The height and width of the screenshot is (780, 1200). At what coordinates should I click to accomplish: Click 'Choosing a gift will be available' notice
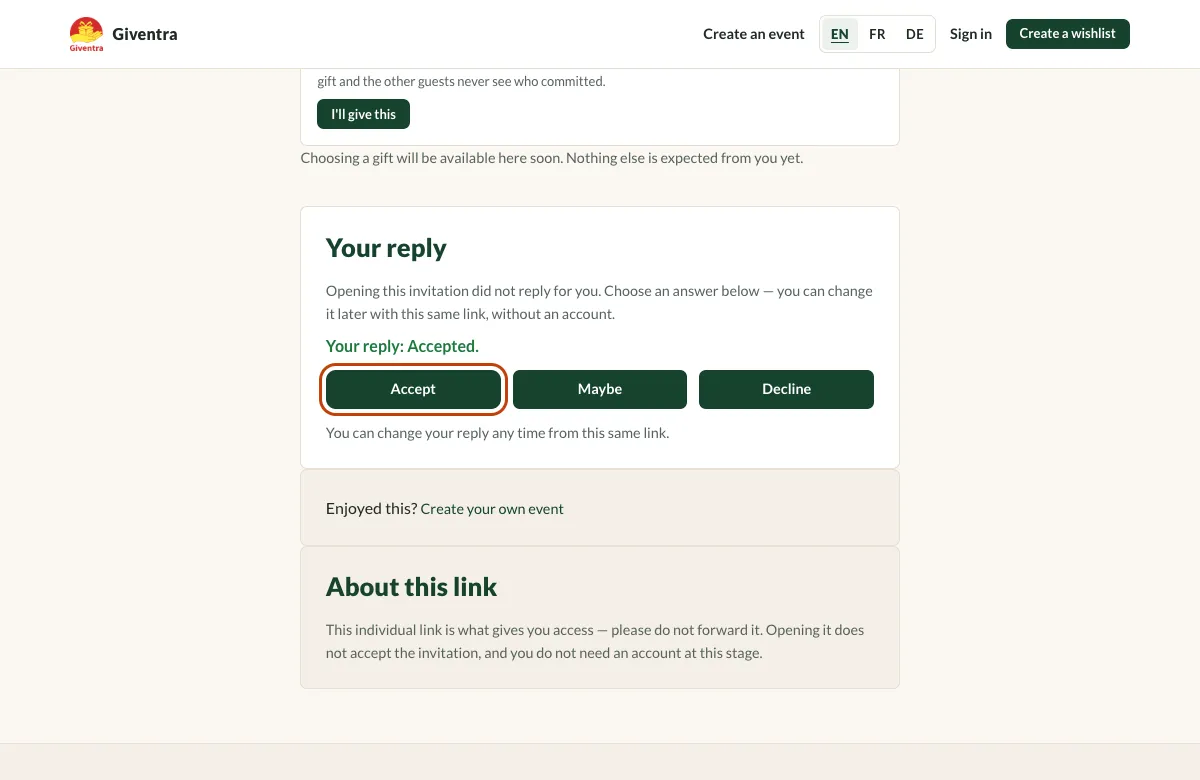click(x=551, y=158)
